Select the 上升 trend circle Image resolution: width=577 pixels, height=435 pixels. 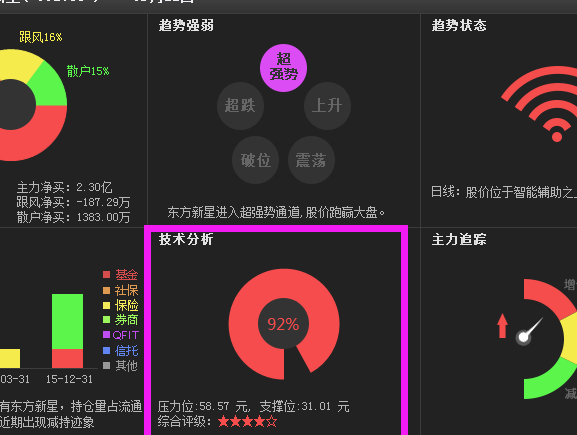point(327,106)
